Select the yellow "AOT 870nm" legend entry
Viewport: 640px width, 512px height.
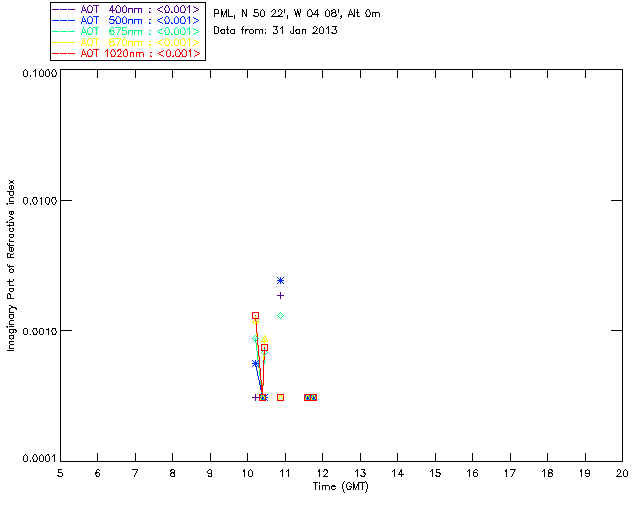tap(127, 42)
